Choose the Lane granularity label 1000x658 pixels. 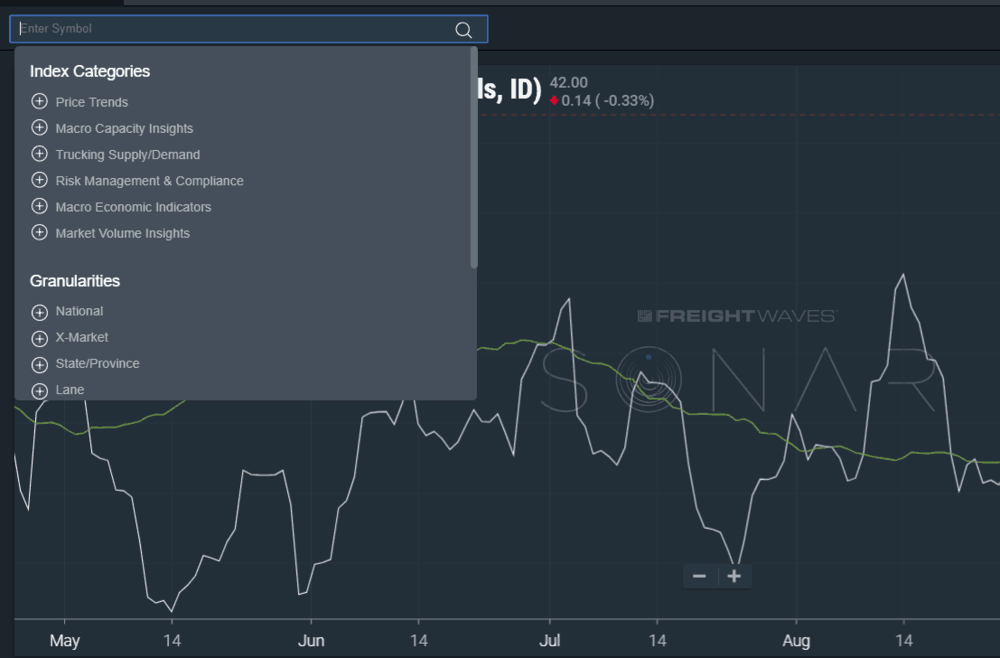pos(70,390)
